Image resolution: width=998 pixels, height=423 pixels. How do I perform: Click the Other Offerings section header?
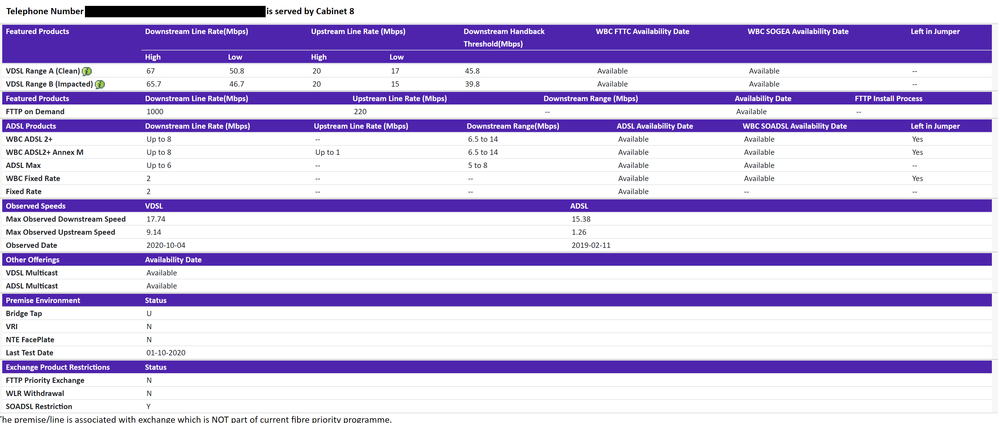tap(31, 260)
